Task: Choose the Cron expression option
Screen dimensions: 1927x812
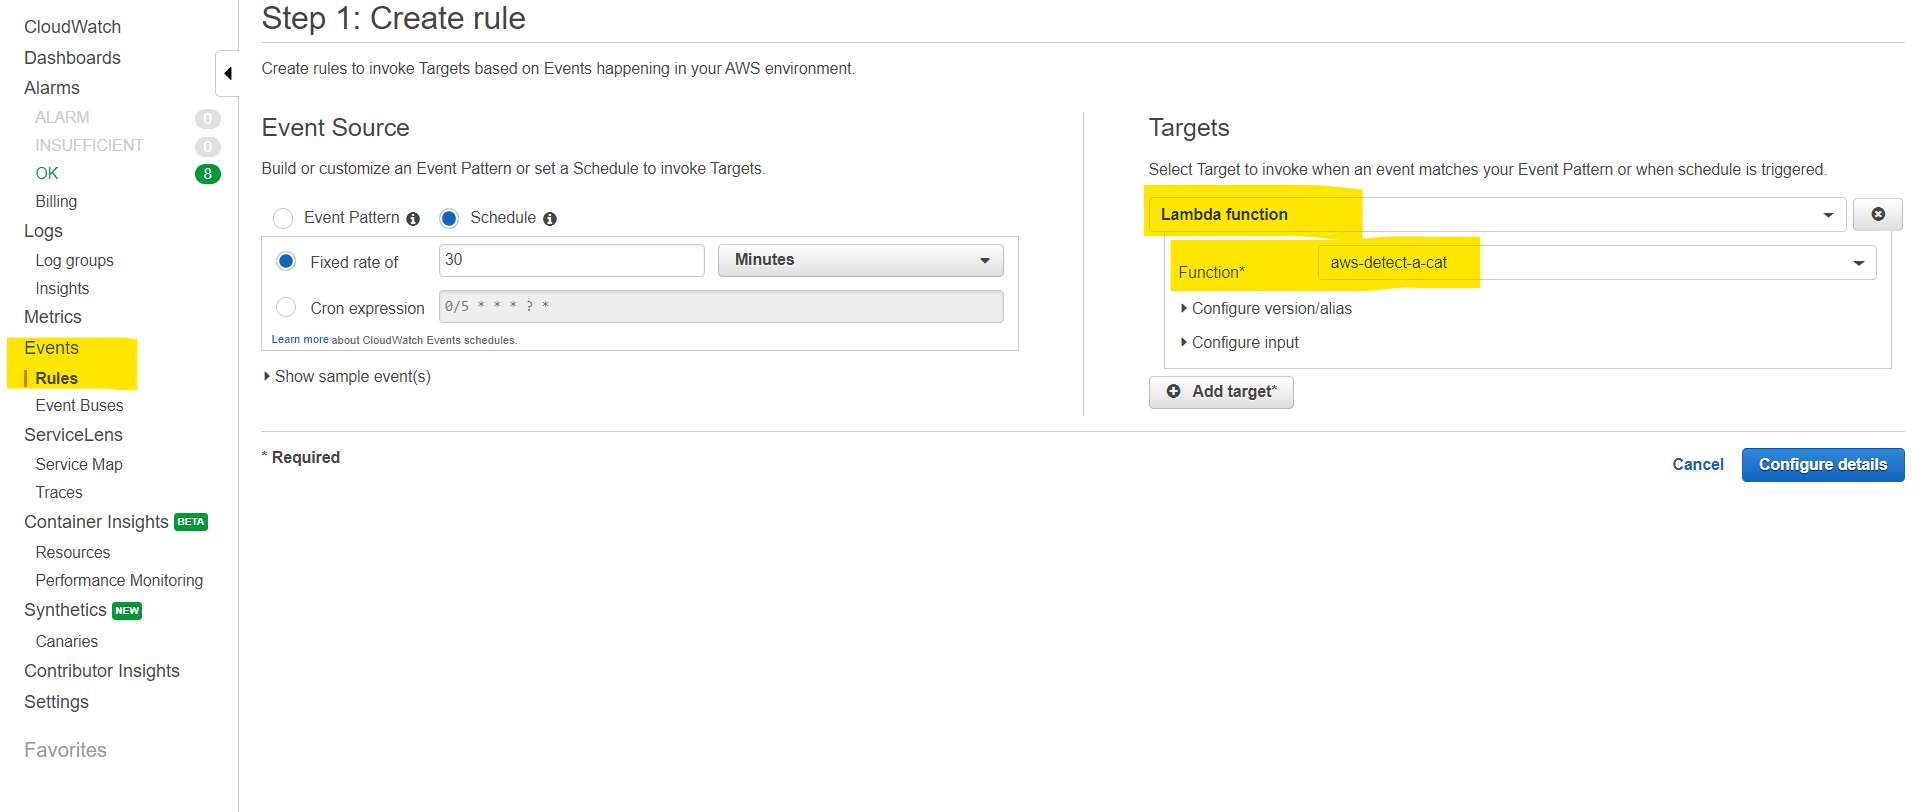Action: pyautogui.click(x=286, y=307)
